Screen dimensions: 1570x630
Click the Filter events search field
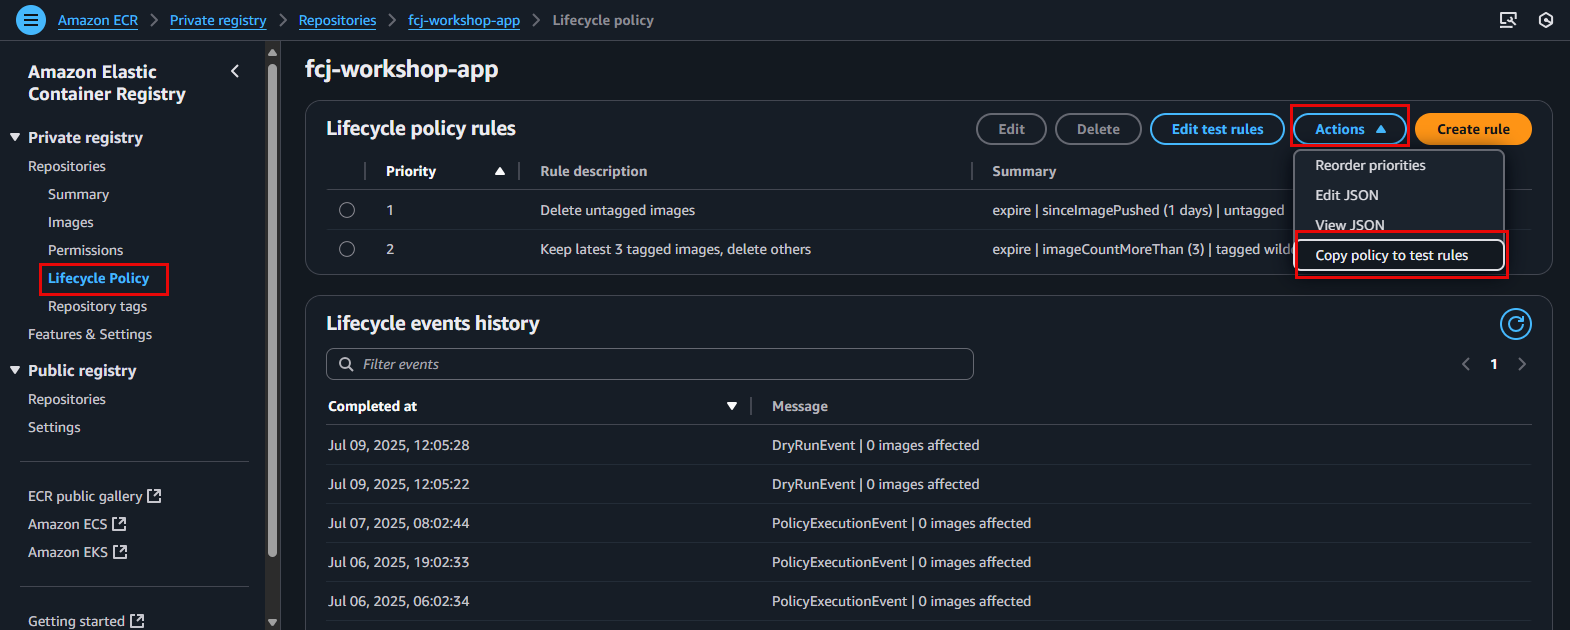pos(650,364)
